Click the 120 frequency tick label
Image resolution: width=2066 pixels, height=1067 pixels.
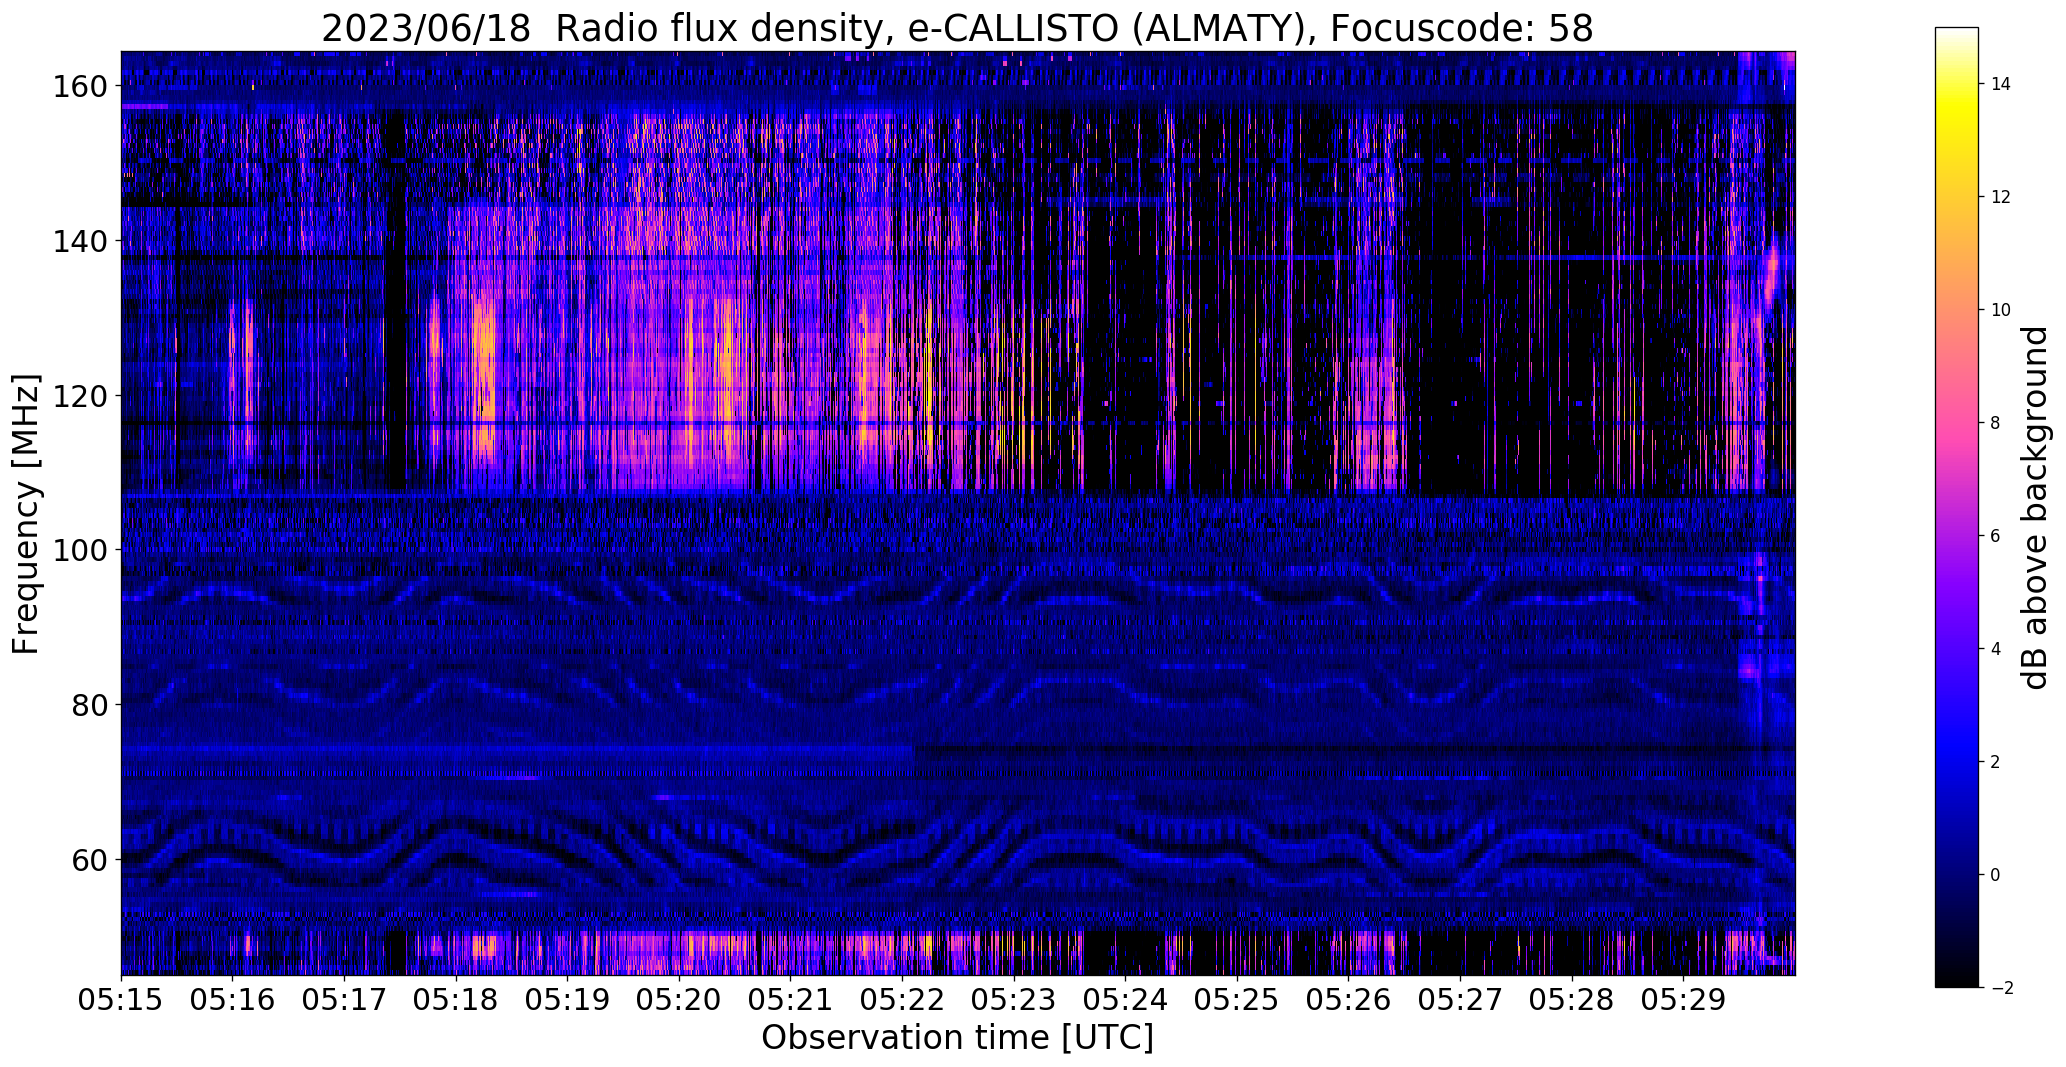coord(79,396)
